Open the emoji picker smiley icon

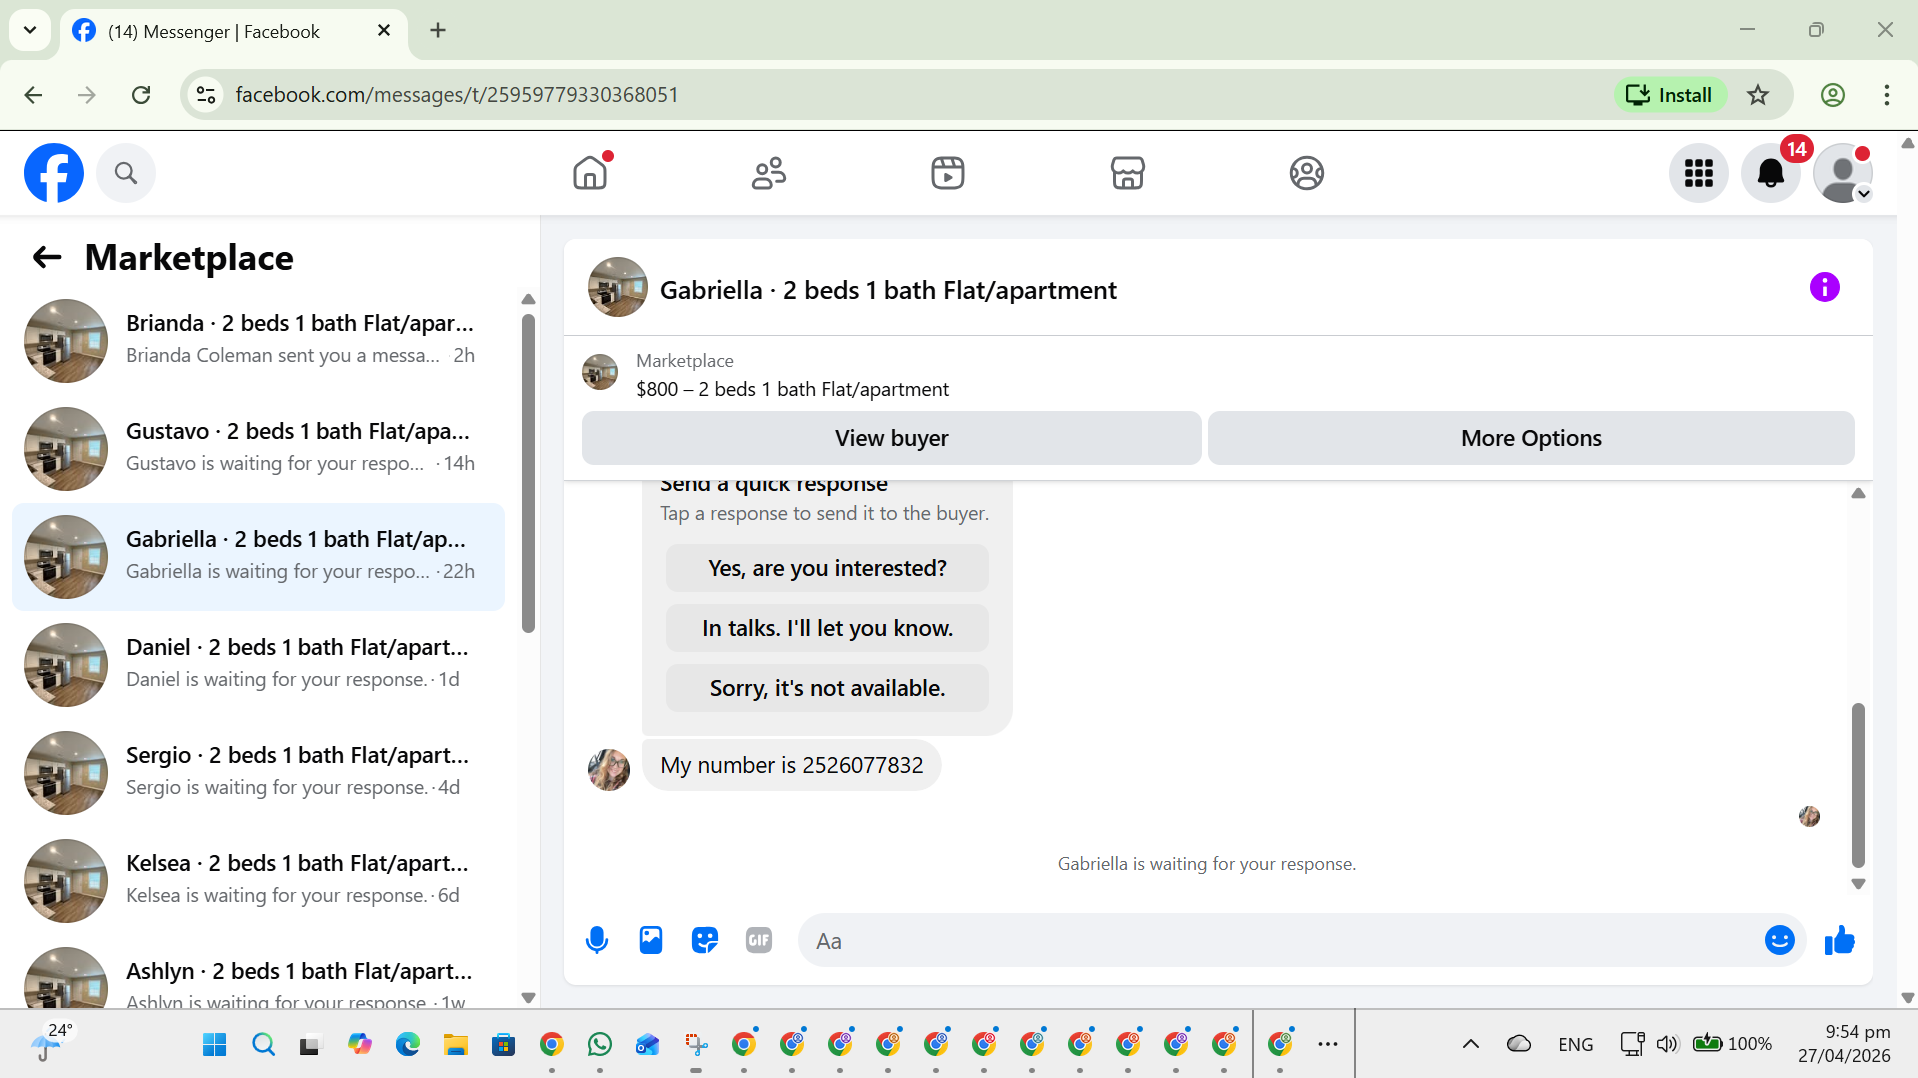click(x=1779, y=940)
